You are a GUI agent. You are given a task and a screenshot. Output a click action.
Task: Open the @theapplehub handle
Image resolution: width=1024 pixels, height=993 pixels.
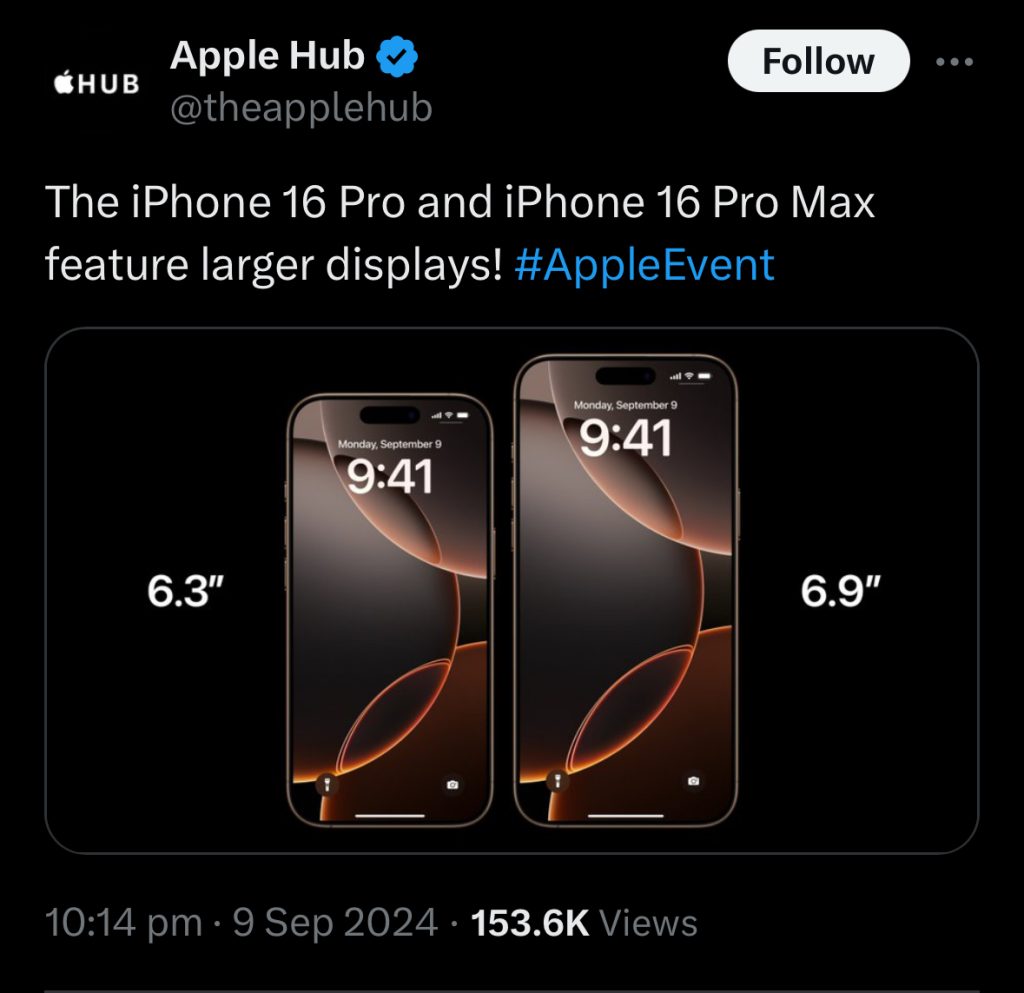[301, 108]
